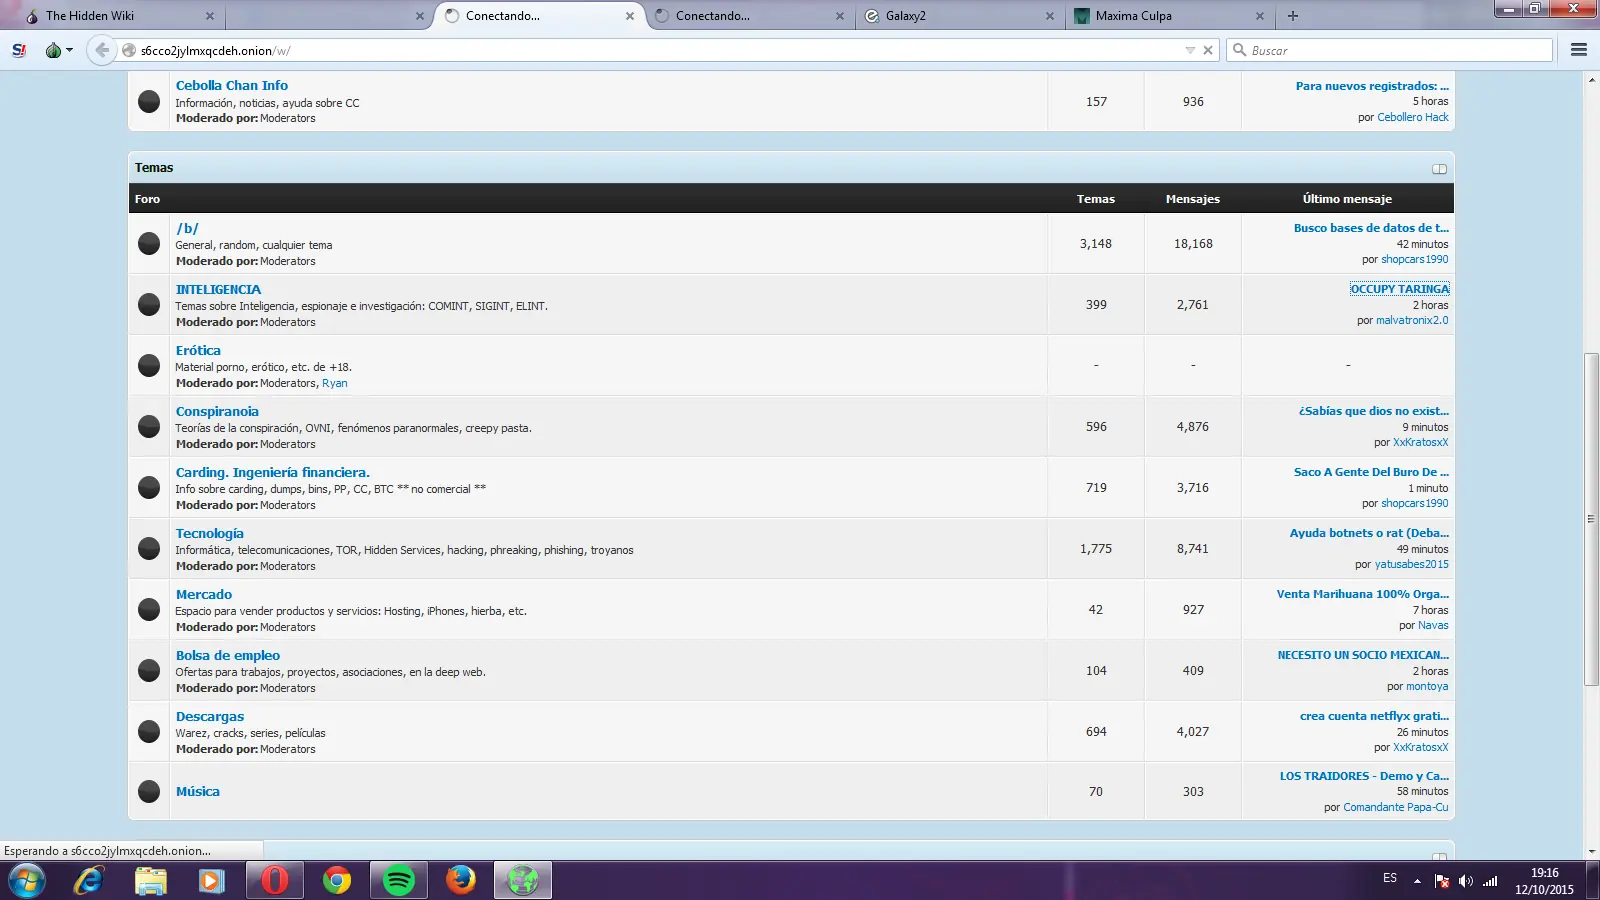1600x900 pixels.
Task: Open Tor Browser globe icon in taskbar
Action: [523, 881]
